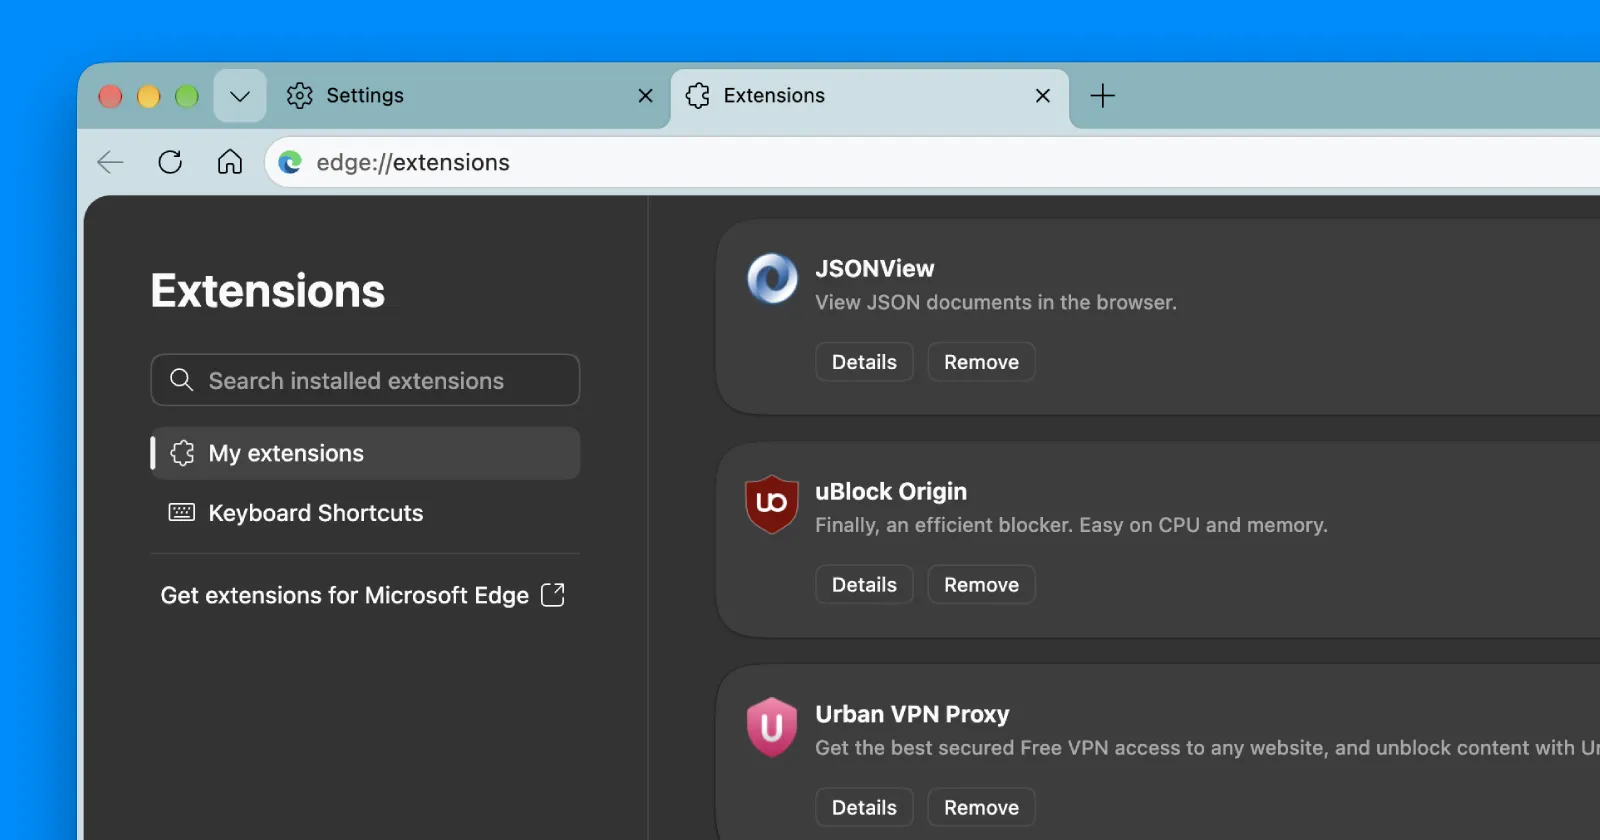This screenshot has width=1600, height=840.
Task: Open a new tab with plus button
Action: pos(1102,96)
